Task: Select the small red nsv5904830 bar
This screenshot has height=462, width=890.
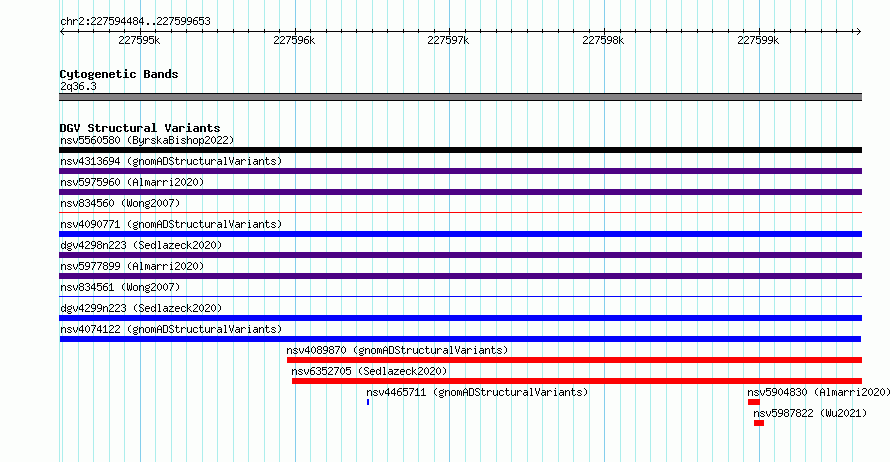Action: pos(754,402)
